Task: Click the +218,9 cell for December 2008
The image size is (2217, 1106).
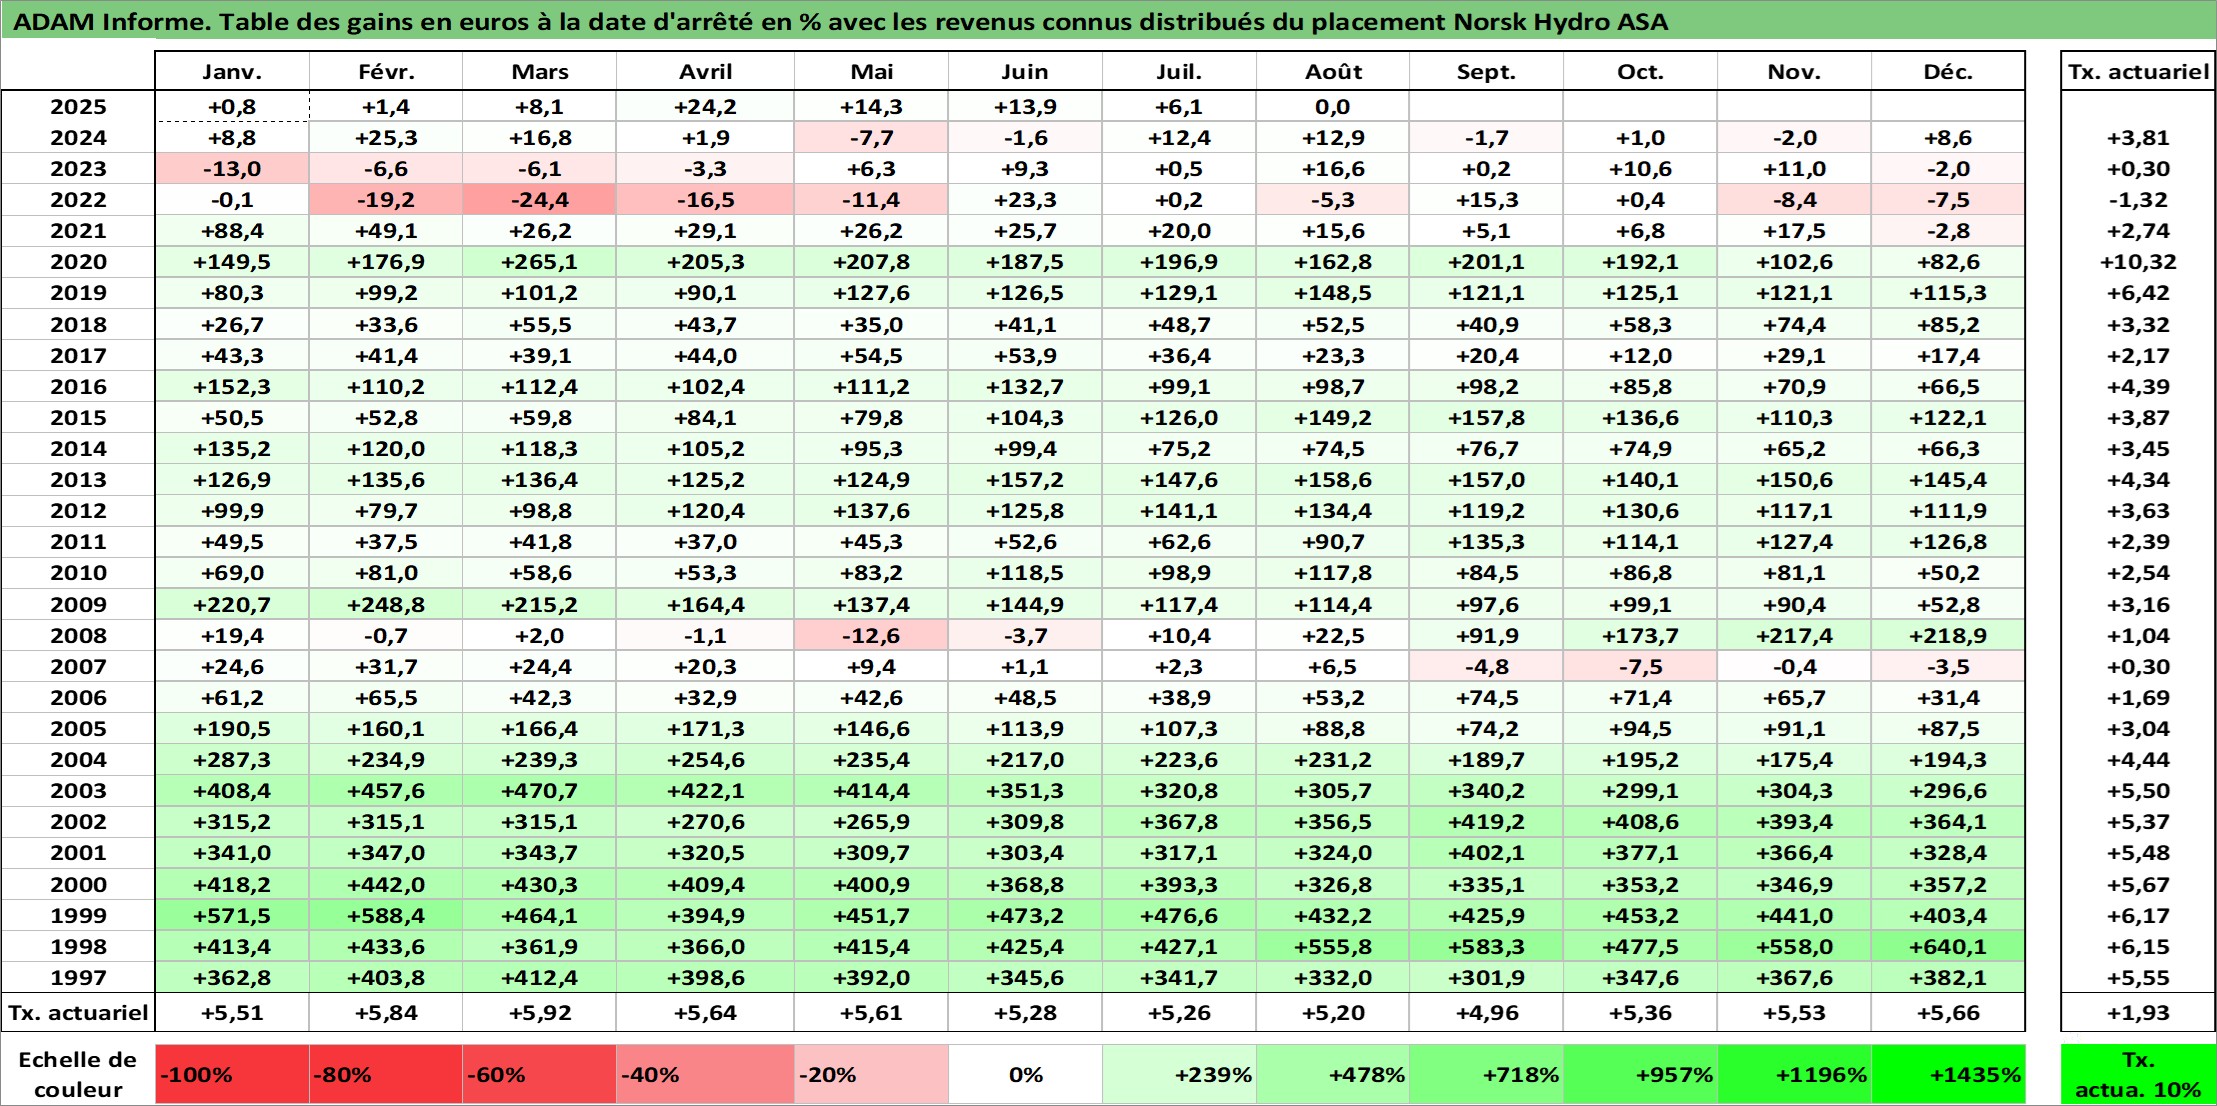Action: click(x=1948, y=636)
